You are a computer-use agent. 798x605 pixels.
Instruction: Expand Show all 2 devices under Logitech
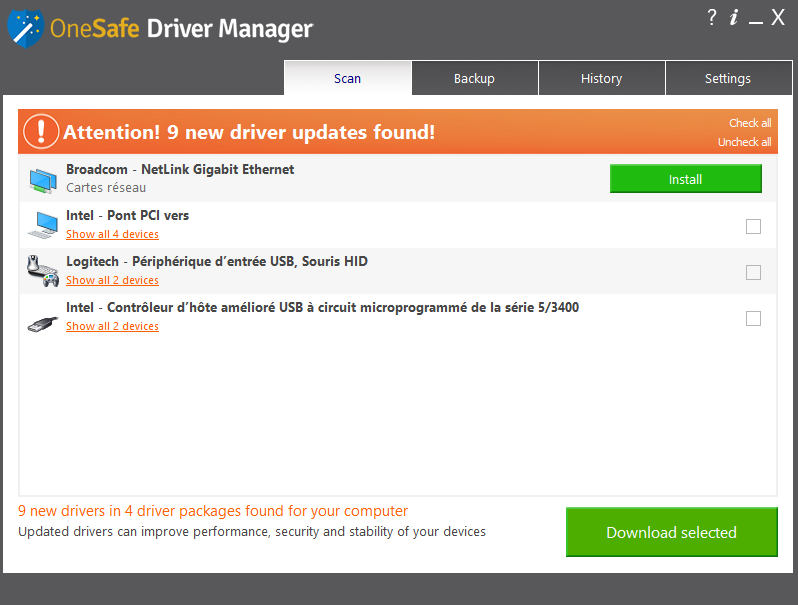click(112, 280)
